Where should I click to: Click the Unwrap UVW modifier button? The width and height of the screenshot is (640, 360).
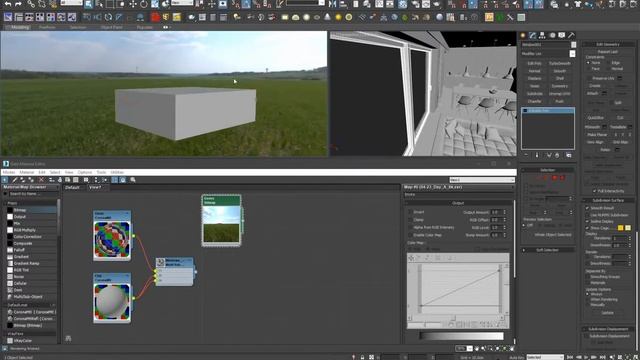(x=560, y=94)
